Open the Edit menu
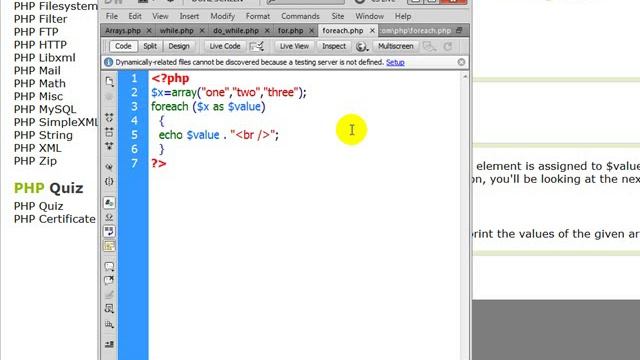 135,16
